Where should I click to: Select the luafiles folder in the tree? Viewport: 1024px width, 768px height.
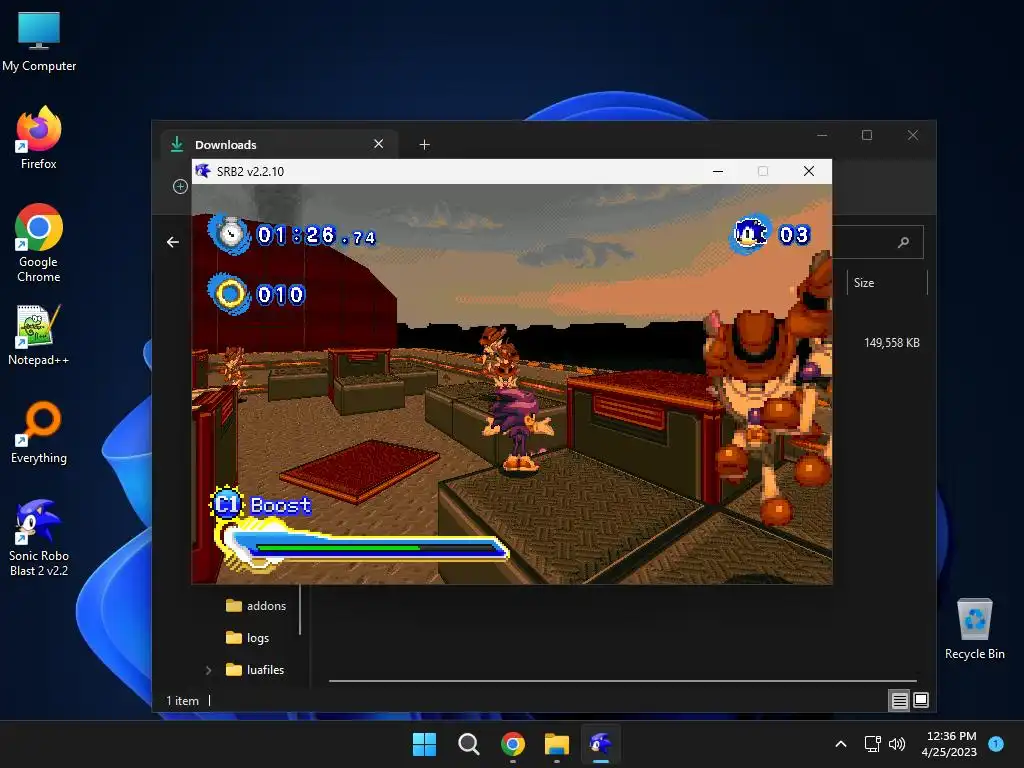[255, 670]
